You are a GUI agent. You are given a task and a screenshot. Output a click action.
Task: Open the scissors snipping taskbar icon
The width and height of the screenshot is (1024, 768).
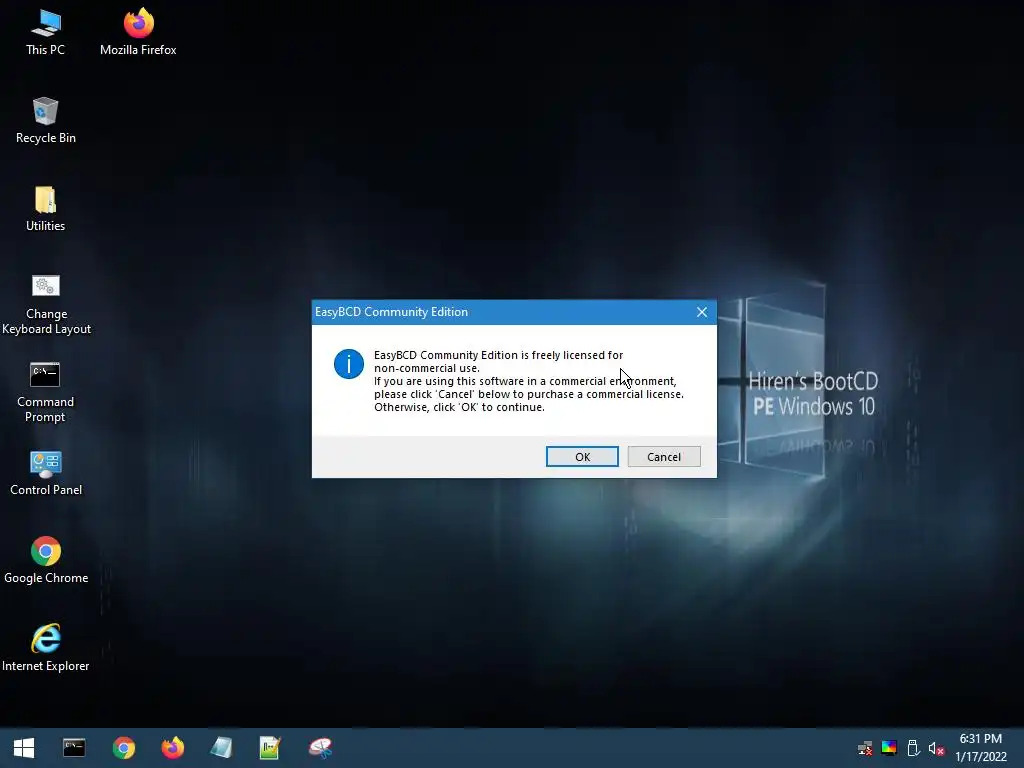(320, 748)
